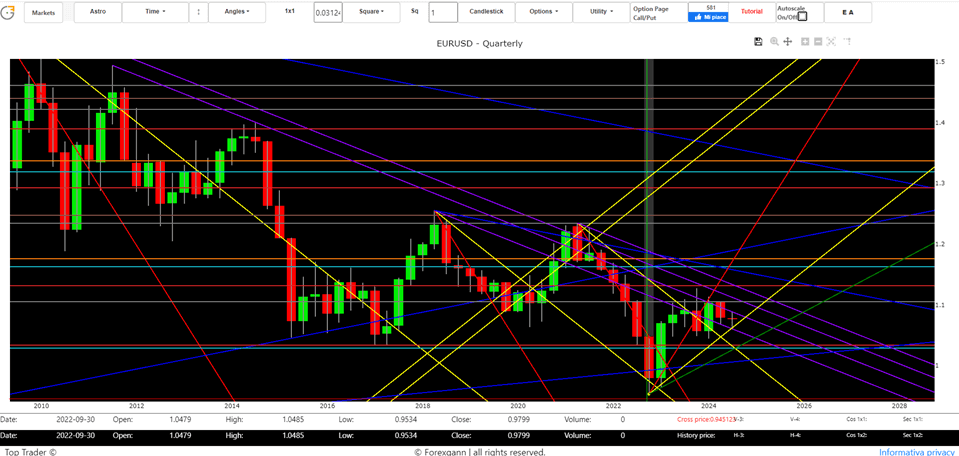Click the zoom in plus icon
The width and height of the screenshot is (959, 456).
(805, 42)
